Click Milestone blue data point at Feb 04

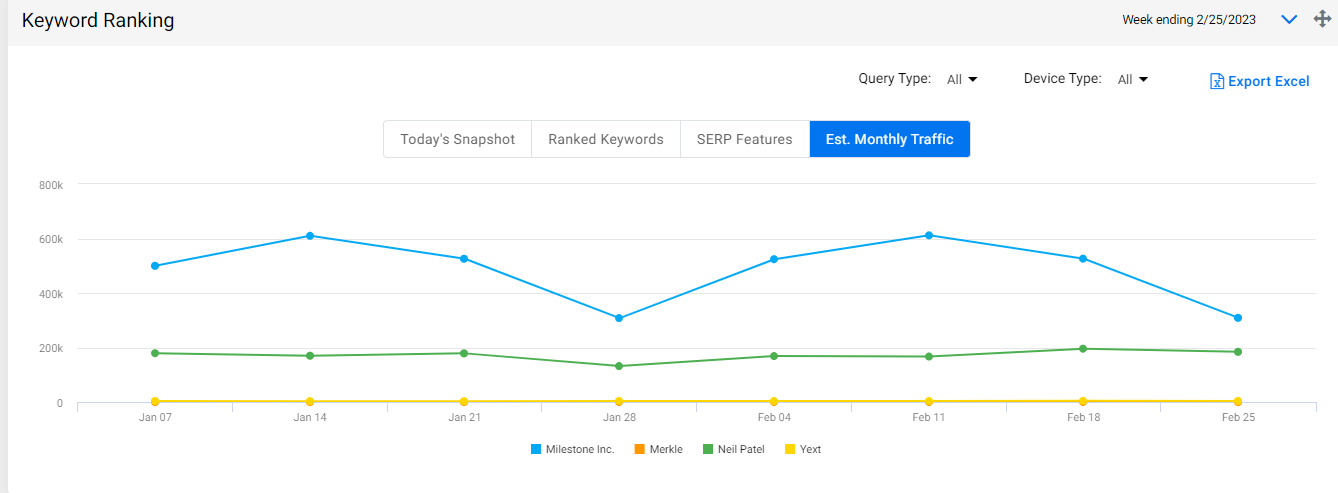click(774, 259)
